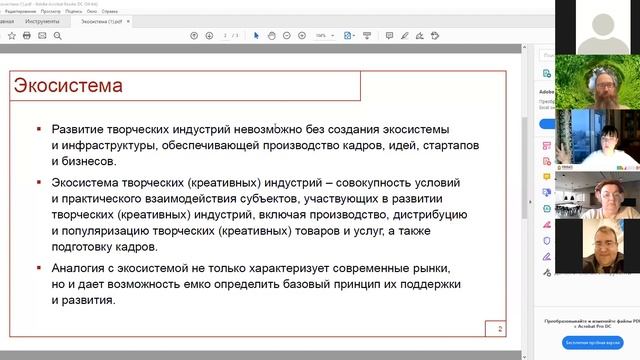Open the stamp tool

tap(435, 36)
